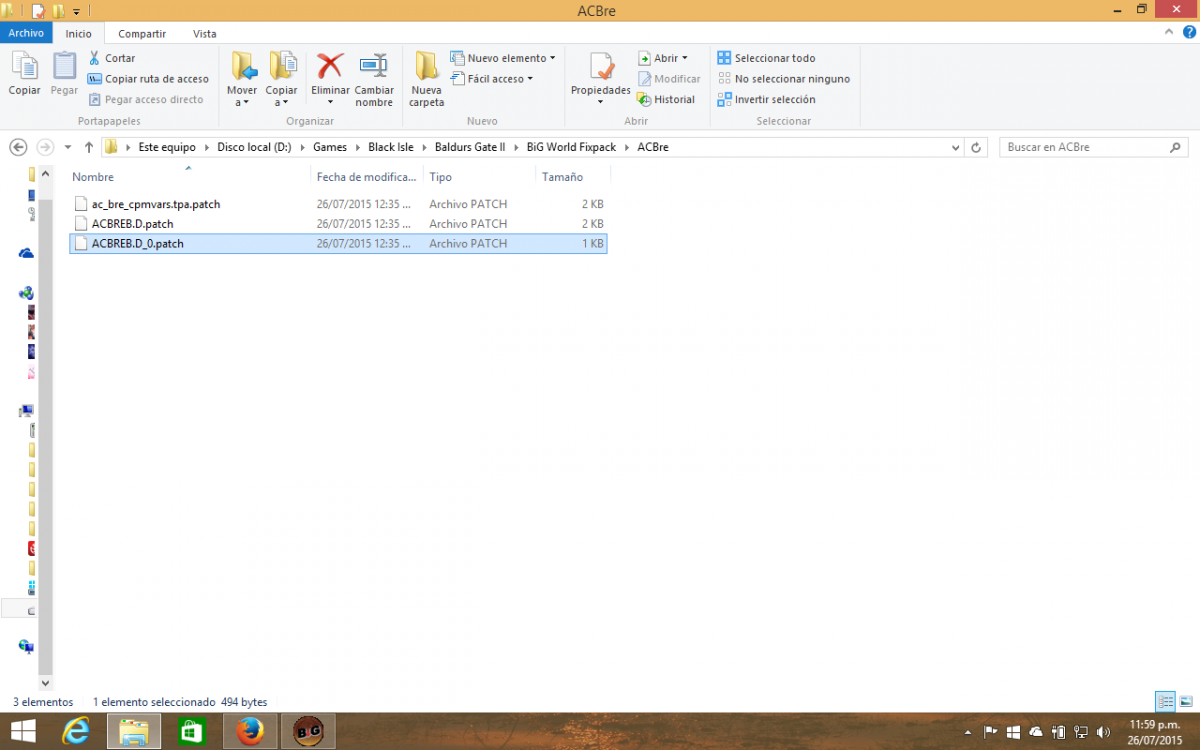Open the Nuevo elemento dropdown

503,58
